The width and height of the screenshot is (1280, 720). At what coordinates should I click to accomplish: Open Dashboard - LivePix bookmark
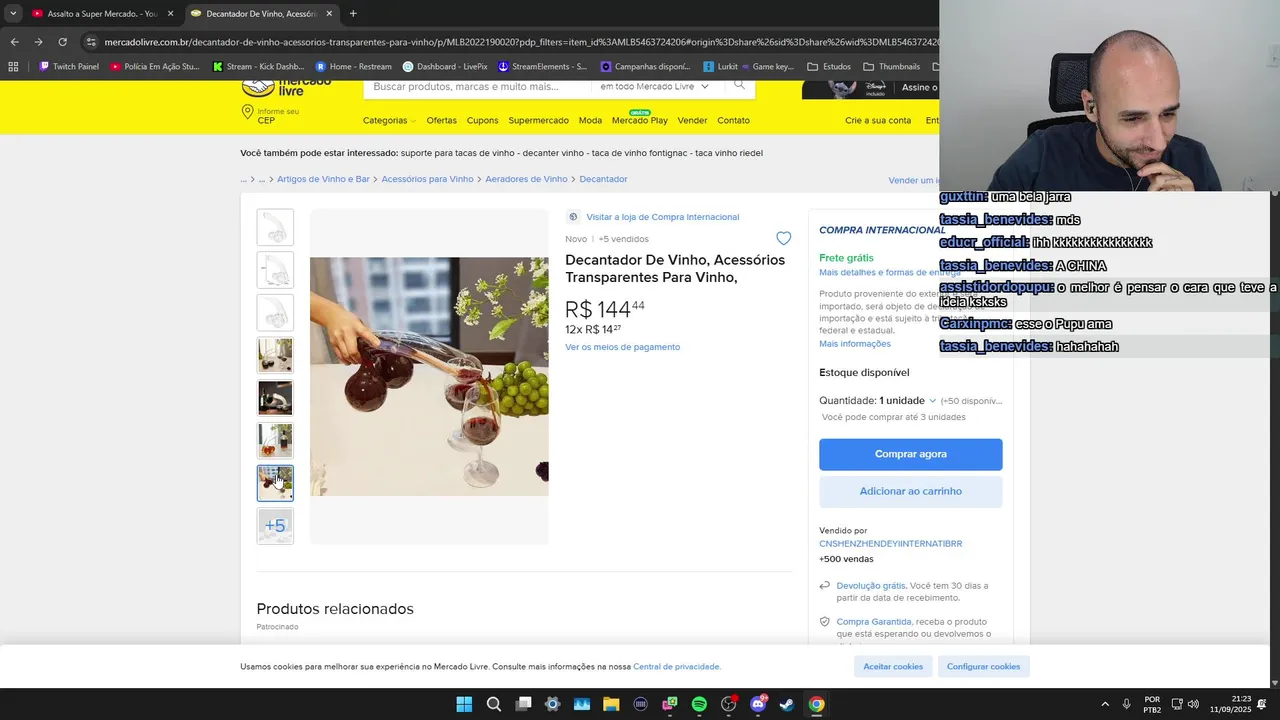444,67
